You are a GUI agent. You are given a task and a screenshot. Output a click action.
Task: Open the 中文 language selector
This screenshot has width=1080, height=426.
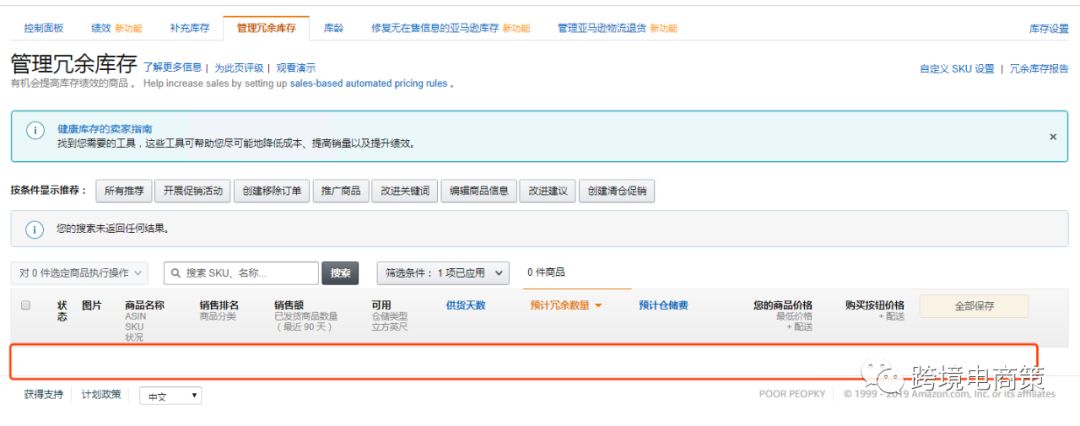pyautogui.click(x=170, y=396)
